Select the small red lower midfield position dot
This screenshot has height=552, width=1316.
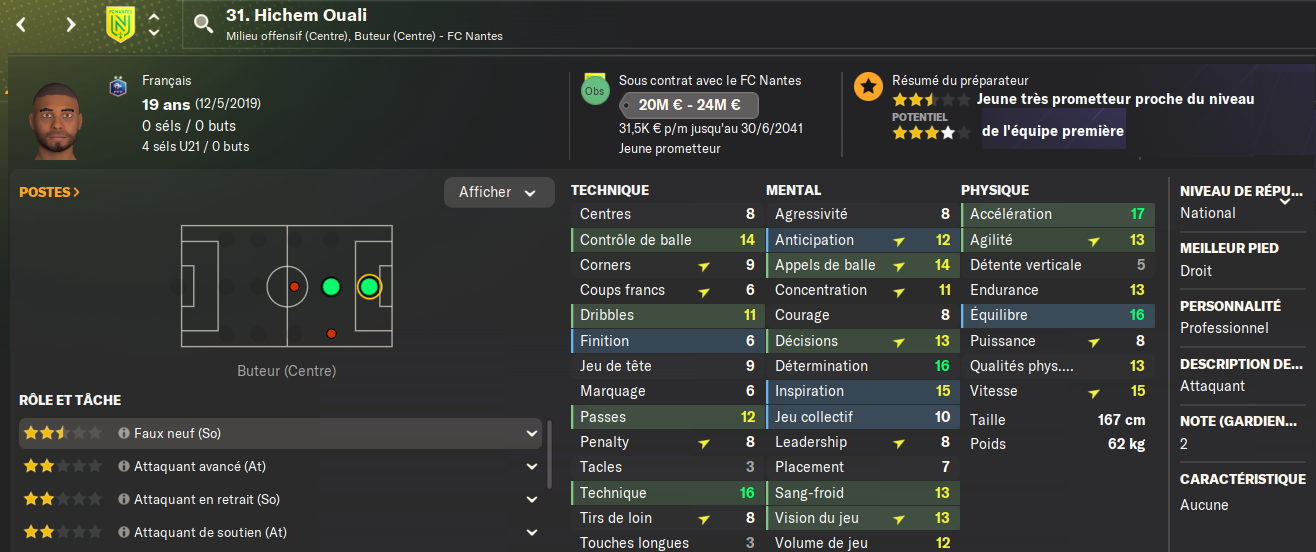(331, 333)
